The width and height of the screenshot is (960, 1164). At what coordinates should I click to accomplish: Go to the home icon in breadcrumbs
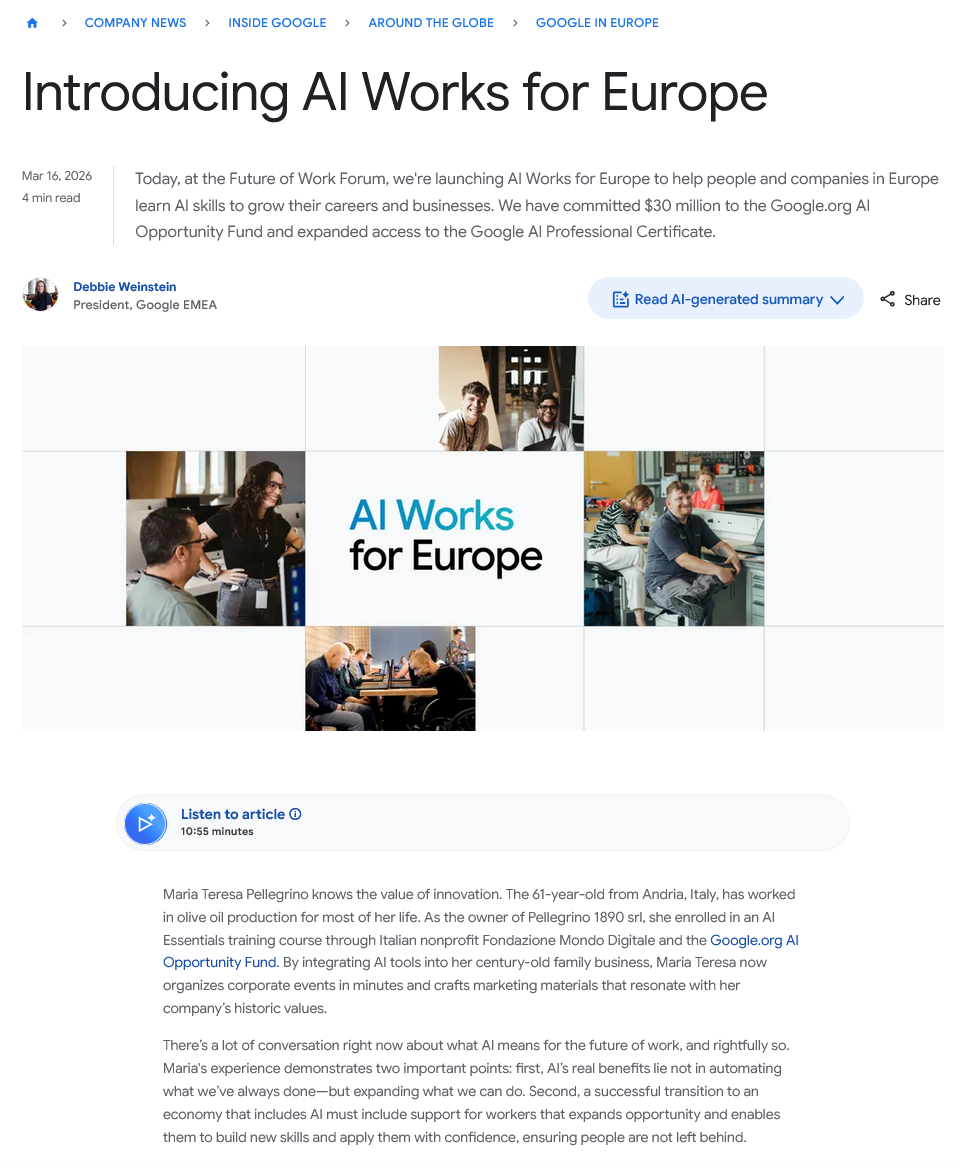click(x=32, y=23)
